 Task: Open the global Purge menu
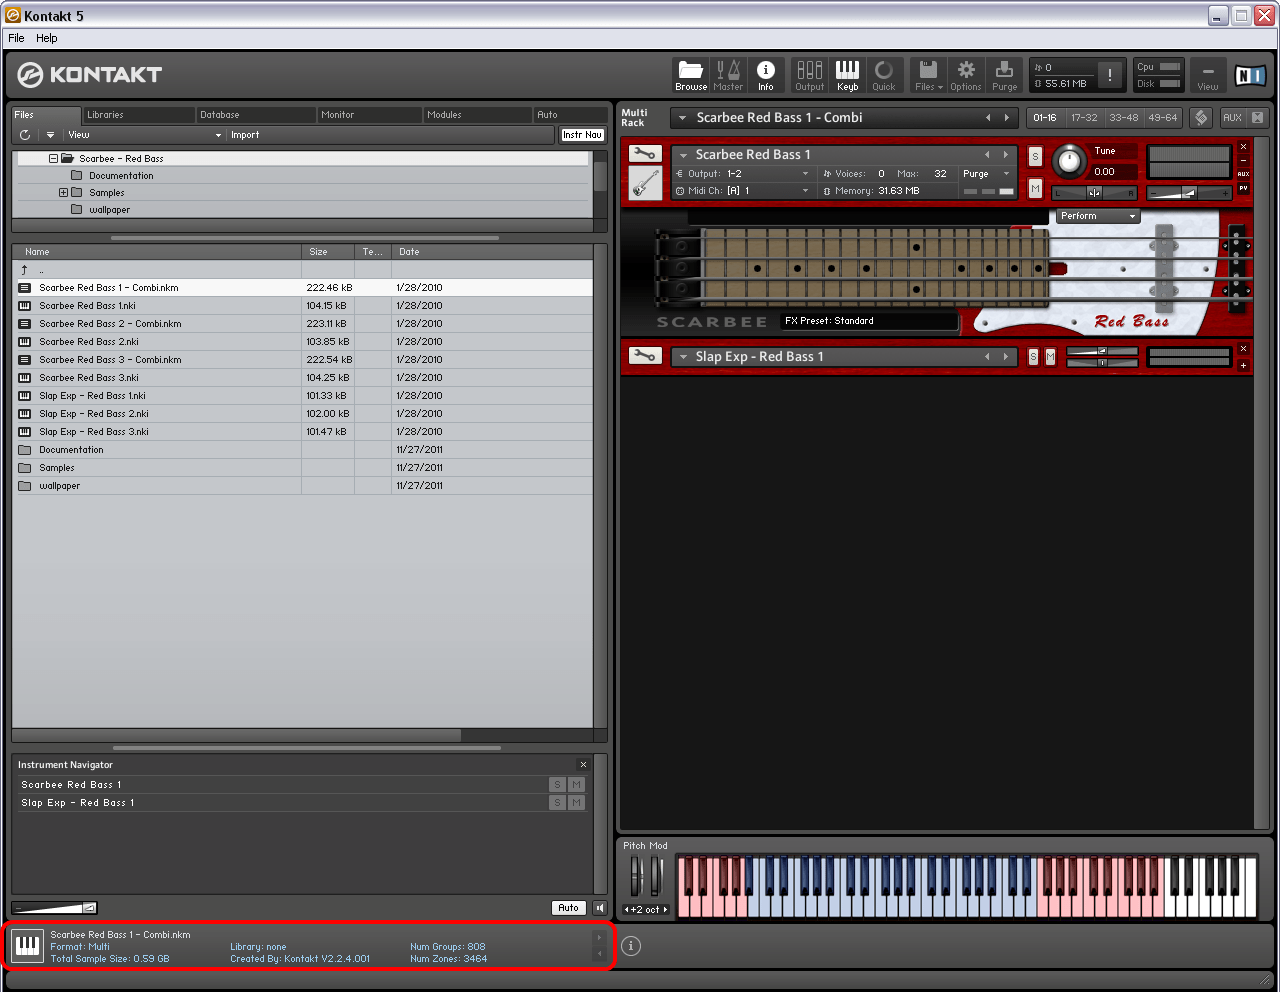[1004, 75]
